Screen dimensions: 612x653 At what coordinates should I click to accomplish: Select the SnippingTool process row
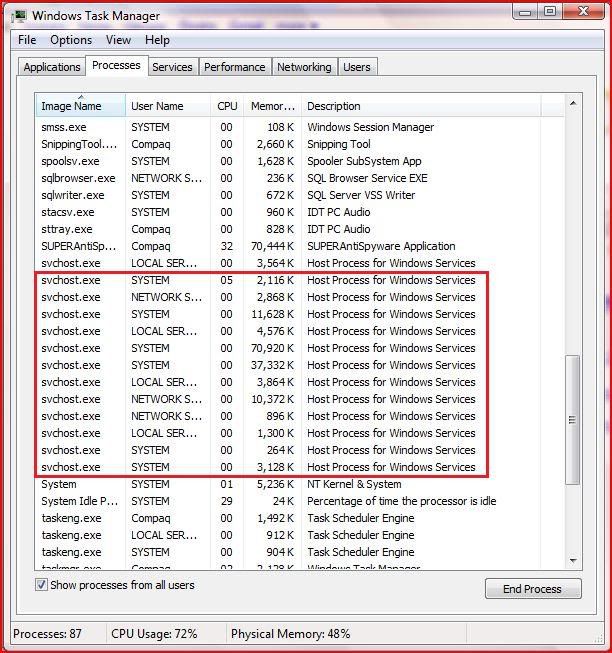coord(300,144)
